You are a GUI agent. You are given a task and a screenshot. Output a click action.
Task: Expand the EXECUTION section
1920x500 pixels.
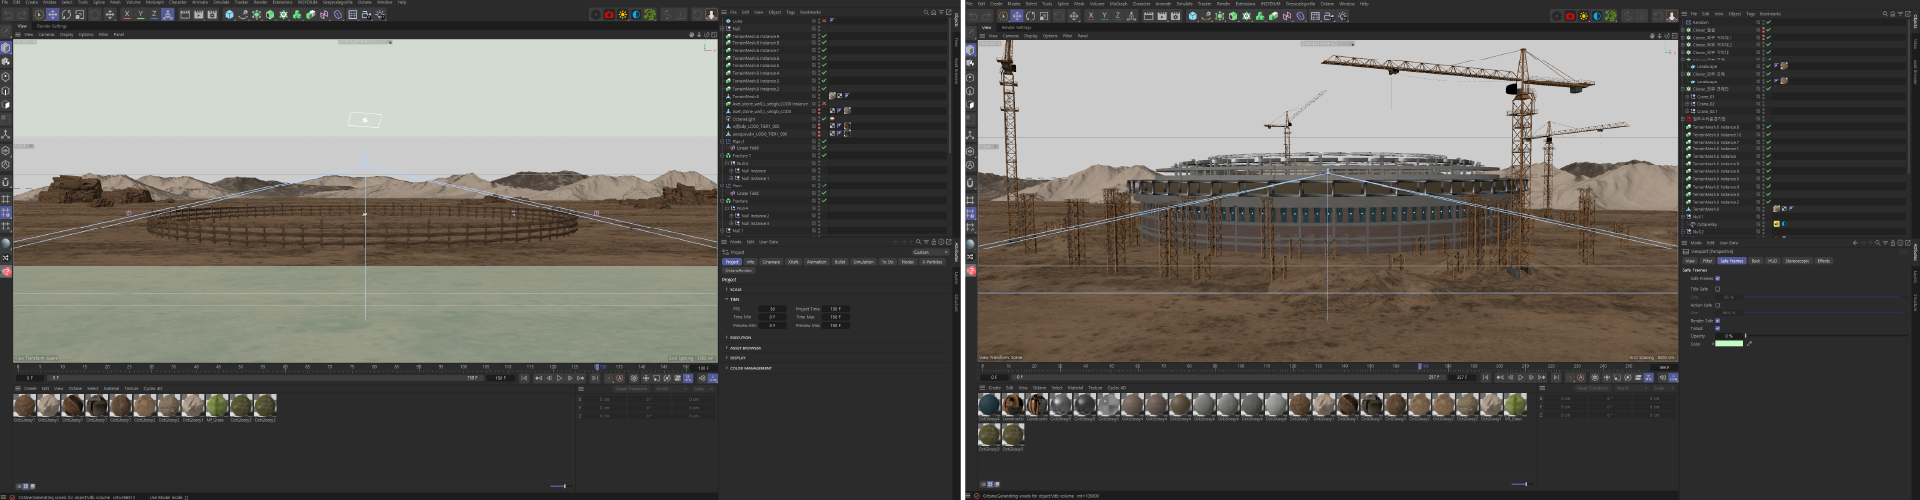[726, 337]
